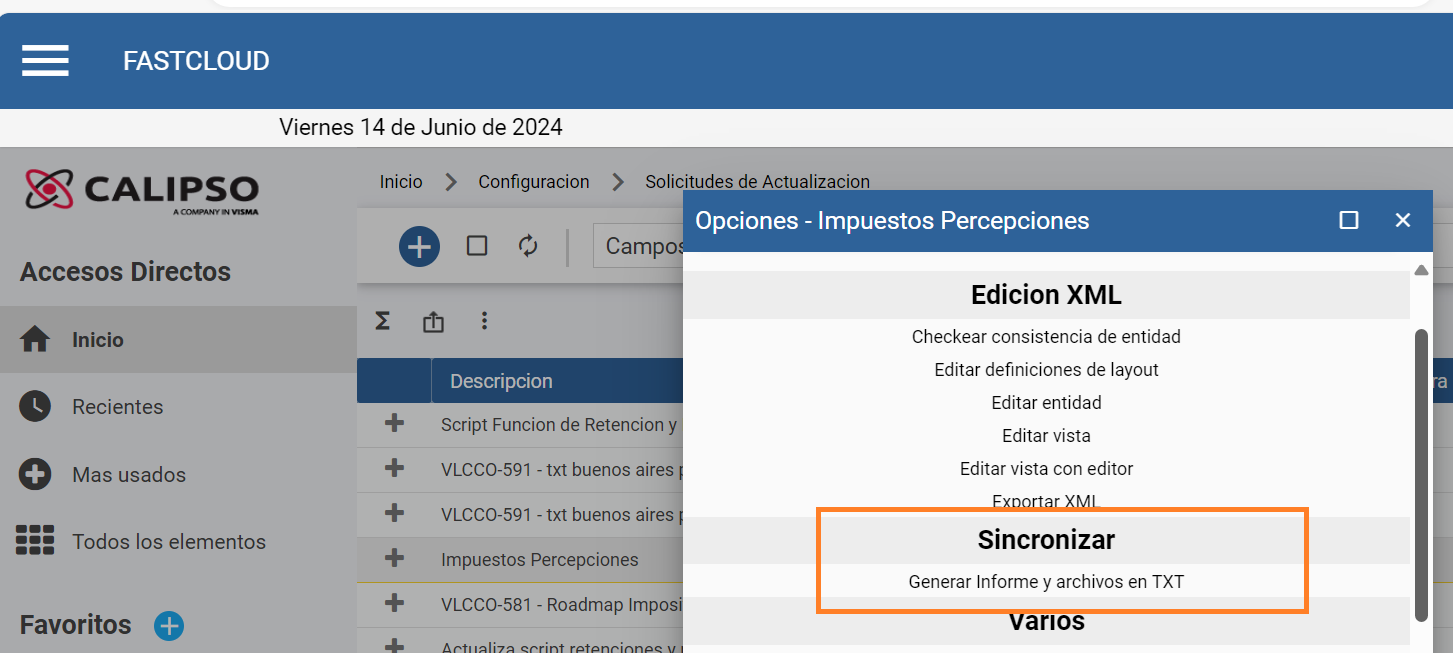Choose Editar definiciones de layout option
The width and height of the screenshot is (1453, 653).
pos(1046,370)
